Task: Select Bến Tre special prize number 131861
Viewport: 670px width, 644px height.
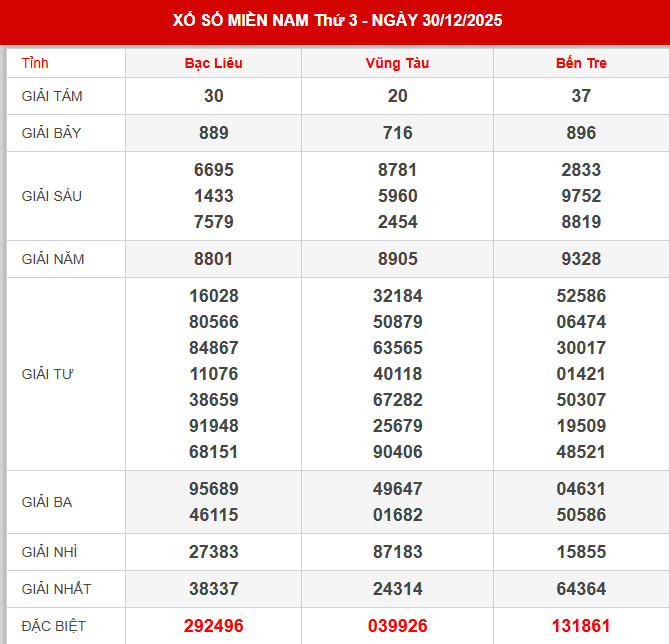Action: pos(581,626)
